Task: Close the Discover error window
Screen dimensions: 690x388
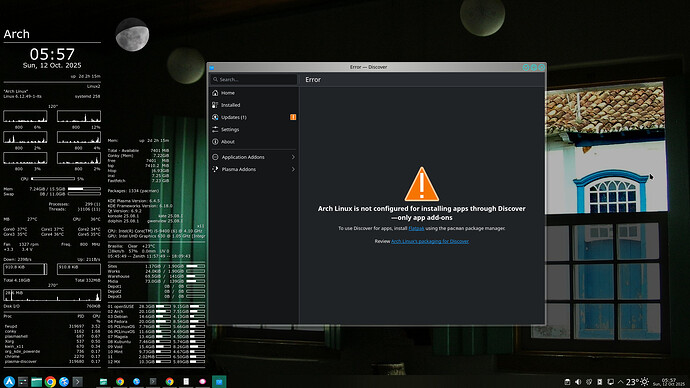Action: tap(542, 67)
